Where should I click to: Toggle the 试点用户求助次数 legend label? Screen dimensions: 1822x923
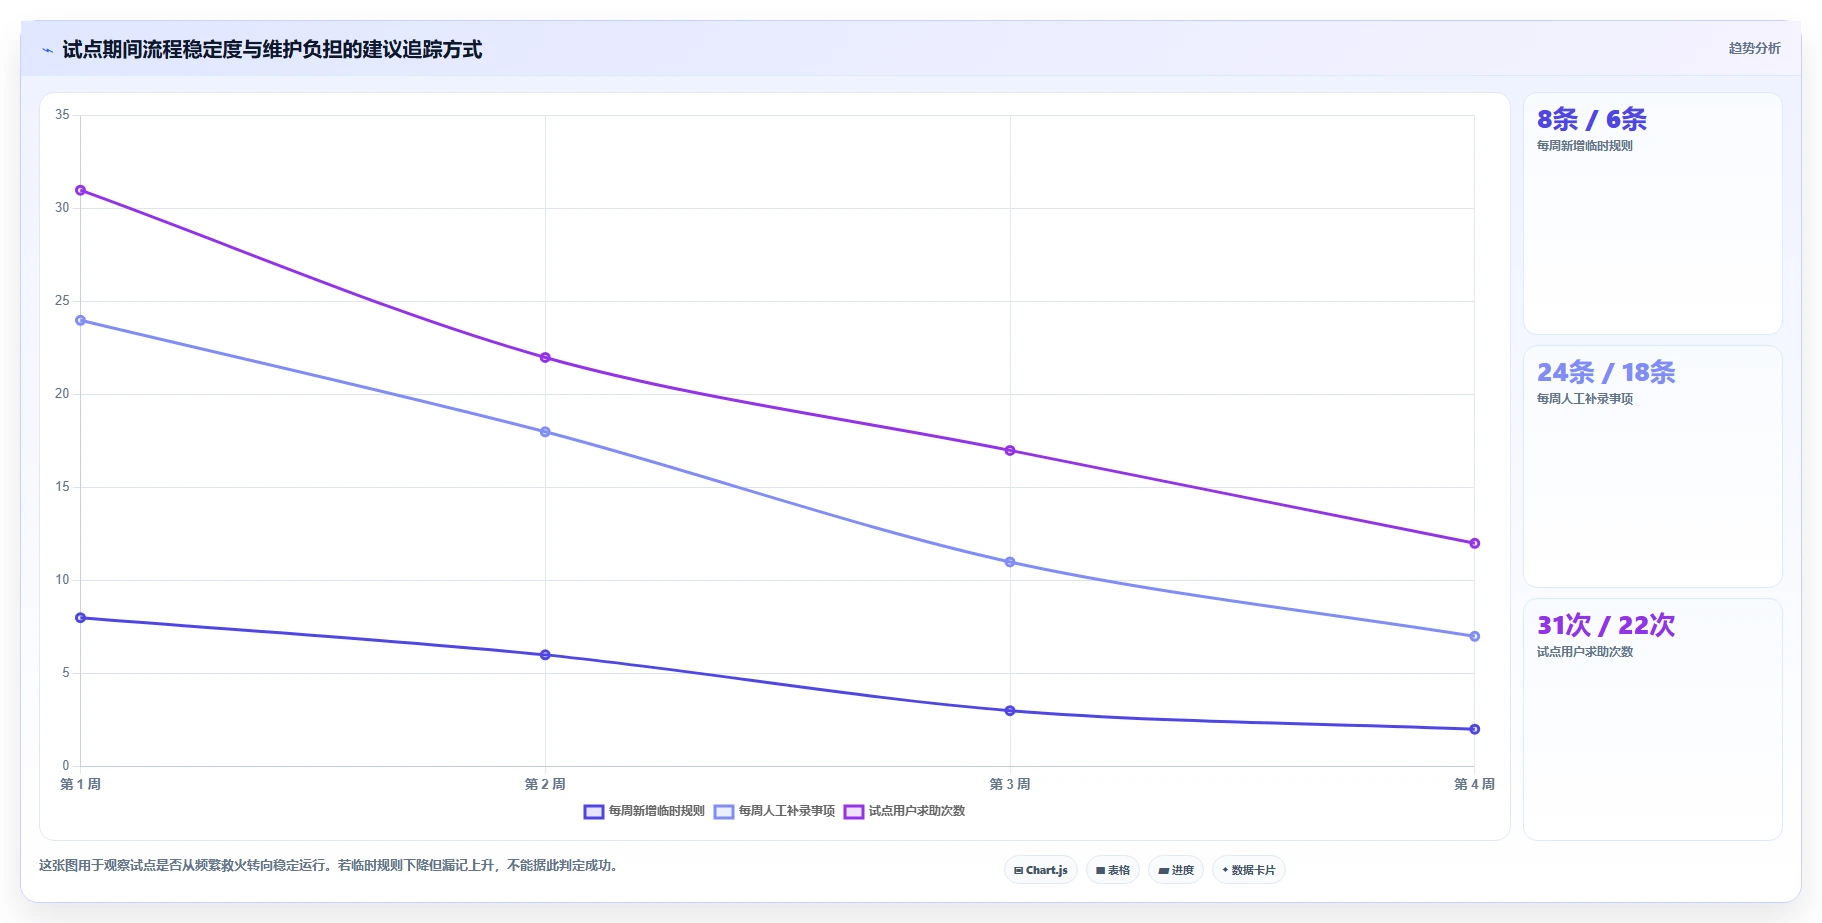coord(916,811)
